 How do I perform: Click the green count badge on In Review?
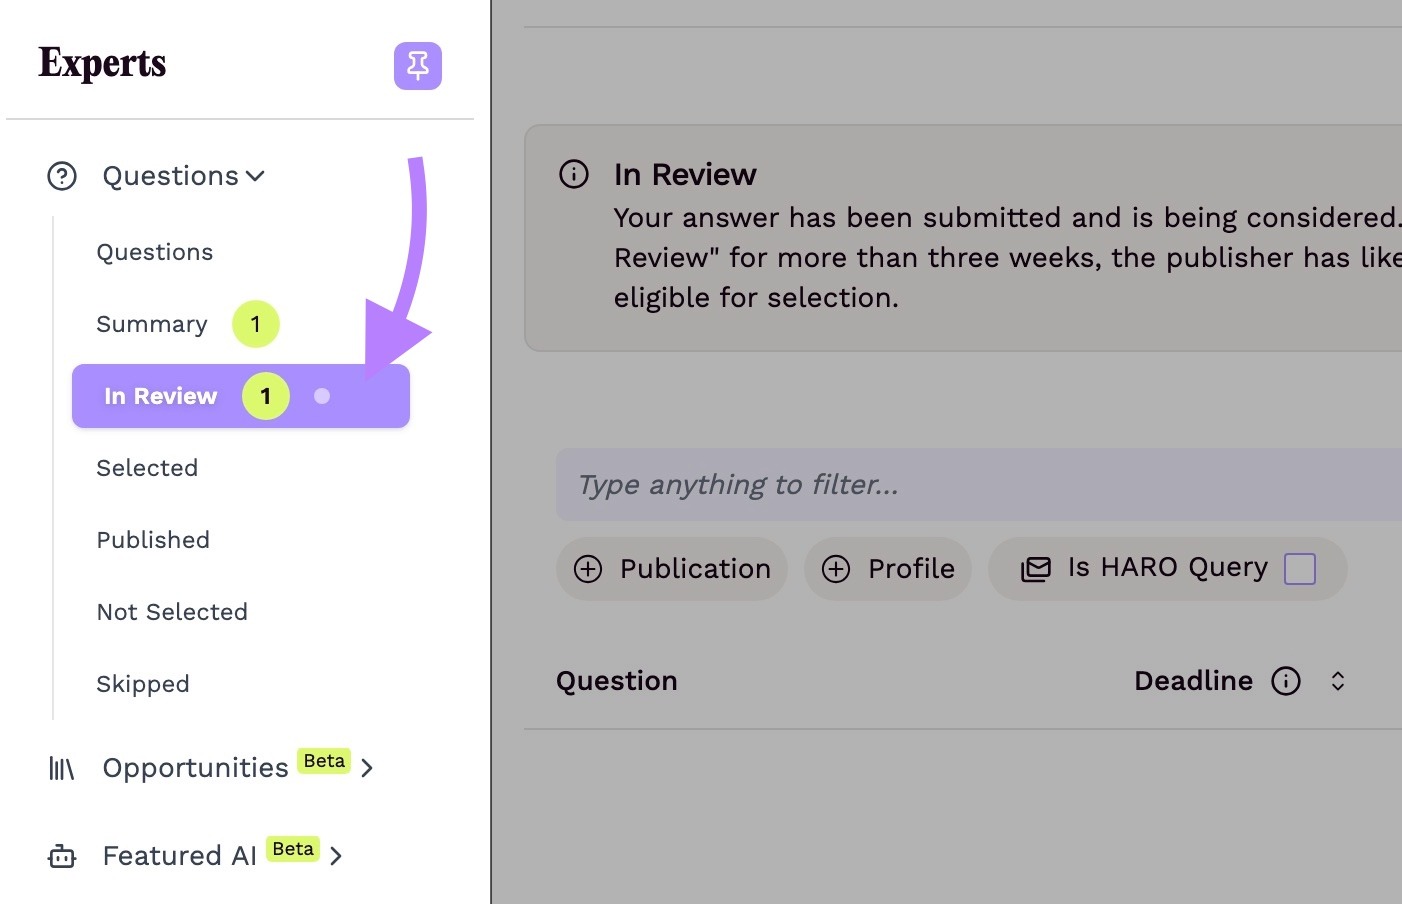(x=264, y=395)
